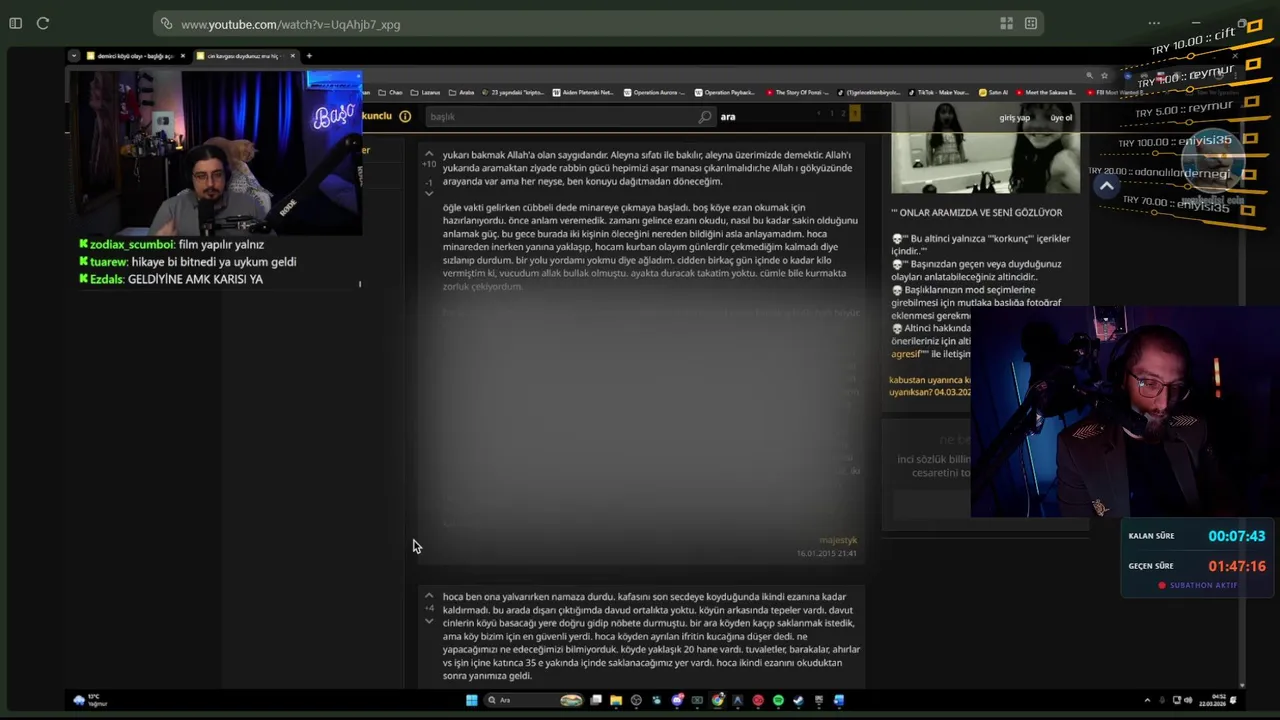Open the Meet the Sakawa bookmark

1044,92
